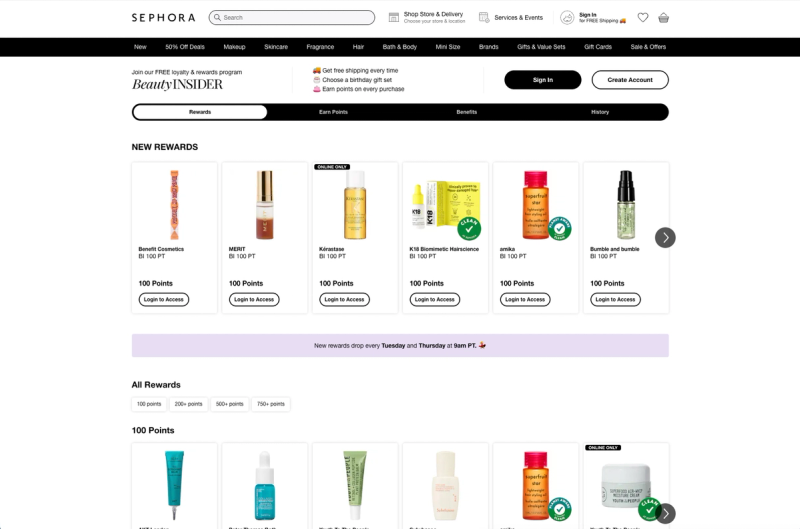The width and height of the screenshot is (800, 529).
Task: Click Login to Access under Kérastase
Action: [344, 299]
